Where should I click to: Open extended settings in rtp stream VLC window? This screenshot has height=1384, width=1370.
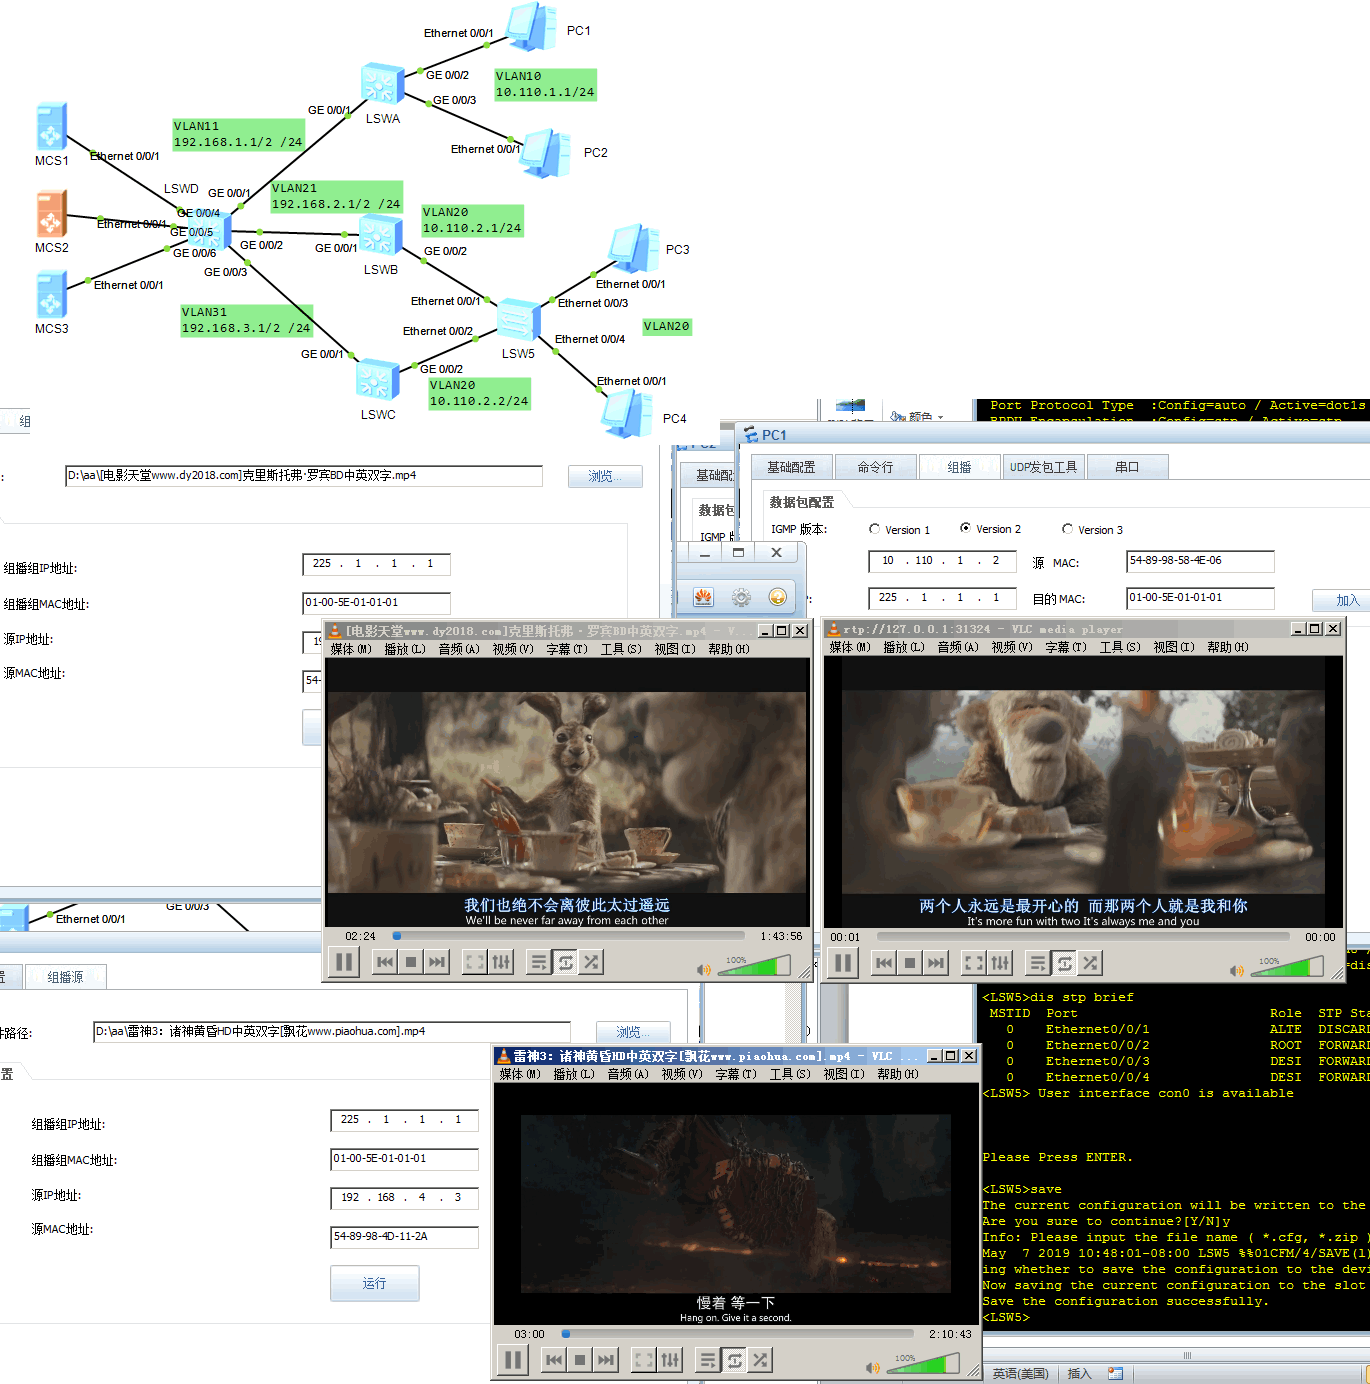tap(1000, 963)
